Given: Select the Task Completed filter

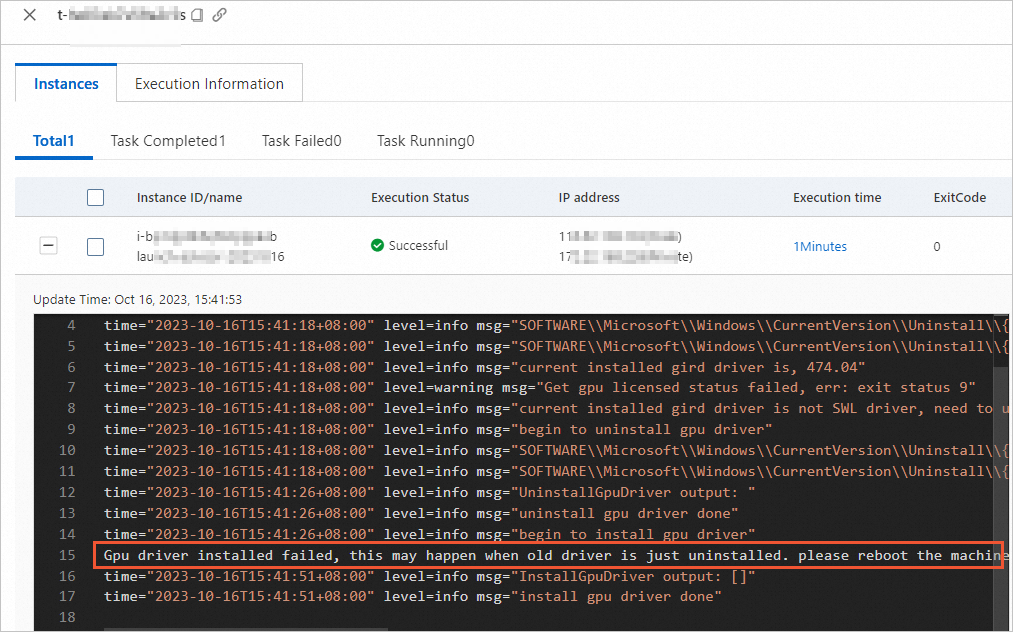Looking at the screenshot, I should pos(167,141).
